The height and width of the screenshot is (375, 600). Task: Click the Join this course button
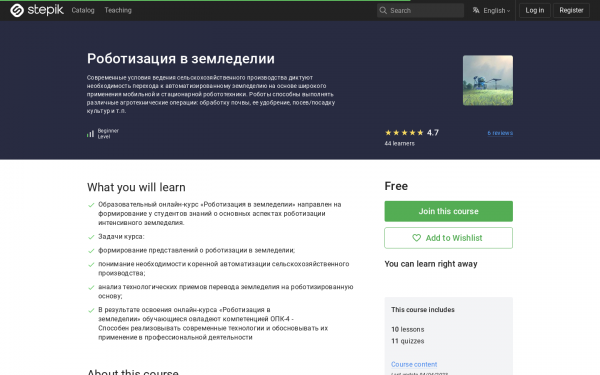(448, 211)
